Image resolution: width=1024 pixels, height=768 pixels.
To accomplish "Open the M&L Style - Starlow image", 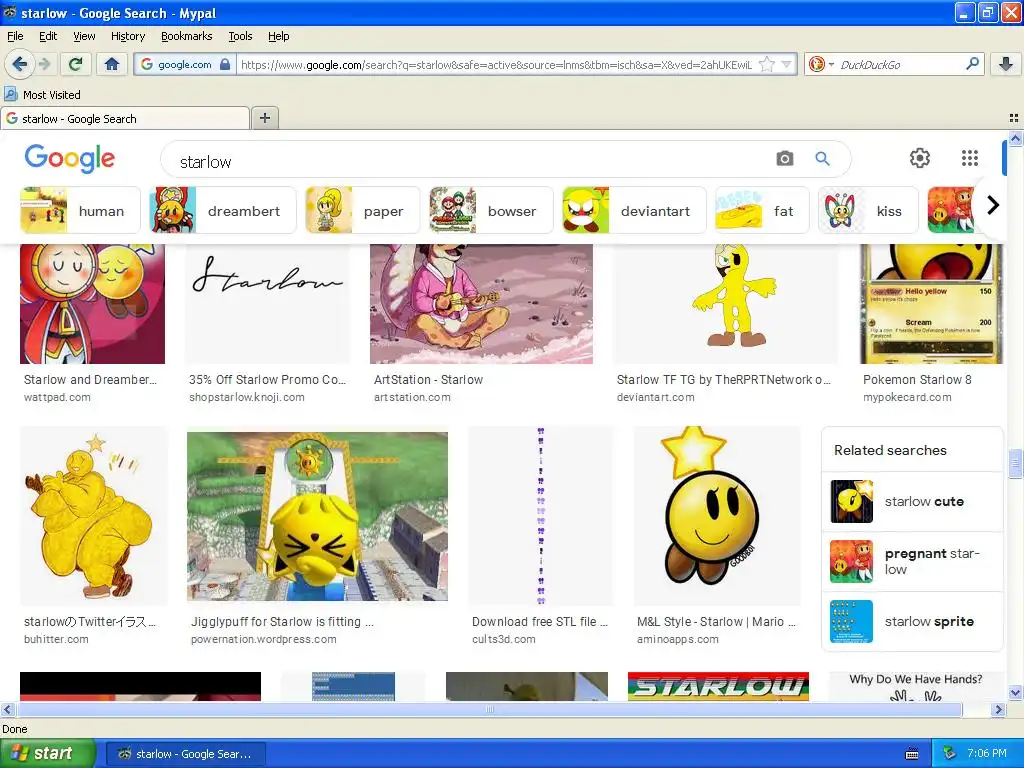I will [717, 516].
